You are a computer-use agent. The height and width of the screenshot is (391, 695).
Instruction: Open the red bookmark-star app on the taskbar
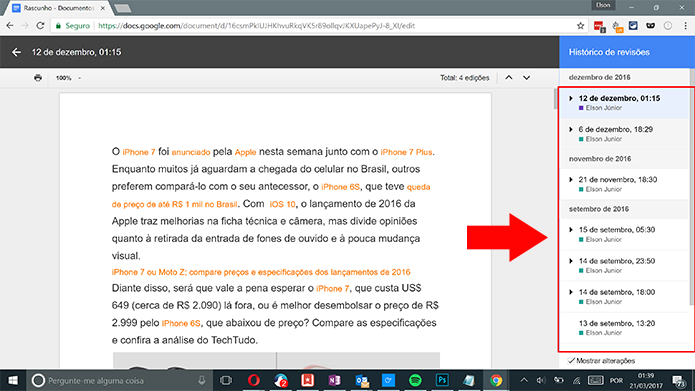click(307, 380)
